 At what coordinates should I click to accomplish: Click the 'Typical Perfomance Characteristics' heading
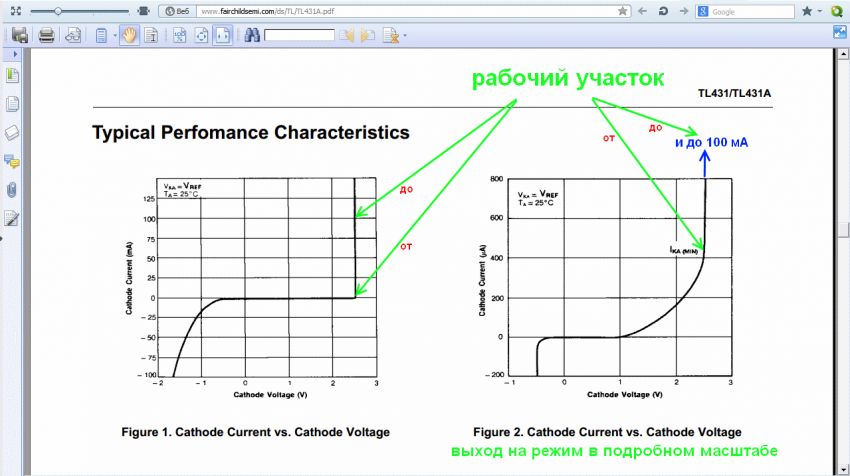(250, 133)
